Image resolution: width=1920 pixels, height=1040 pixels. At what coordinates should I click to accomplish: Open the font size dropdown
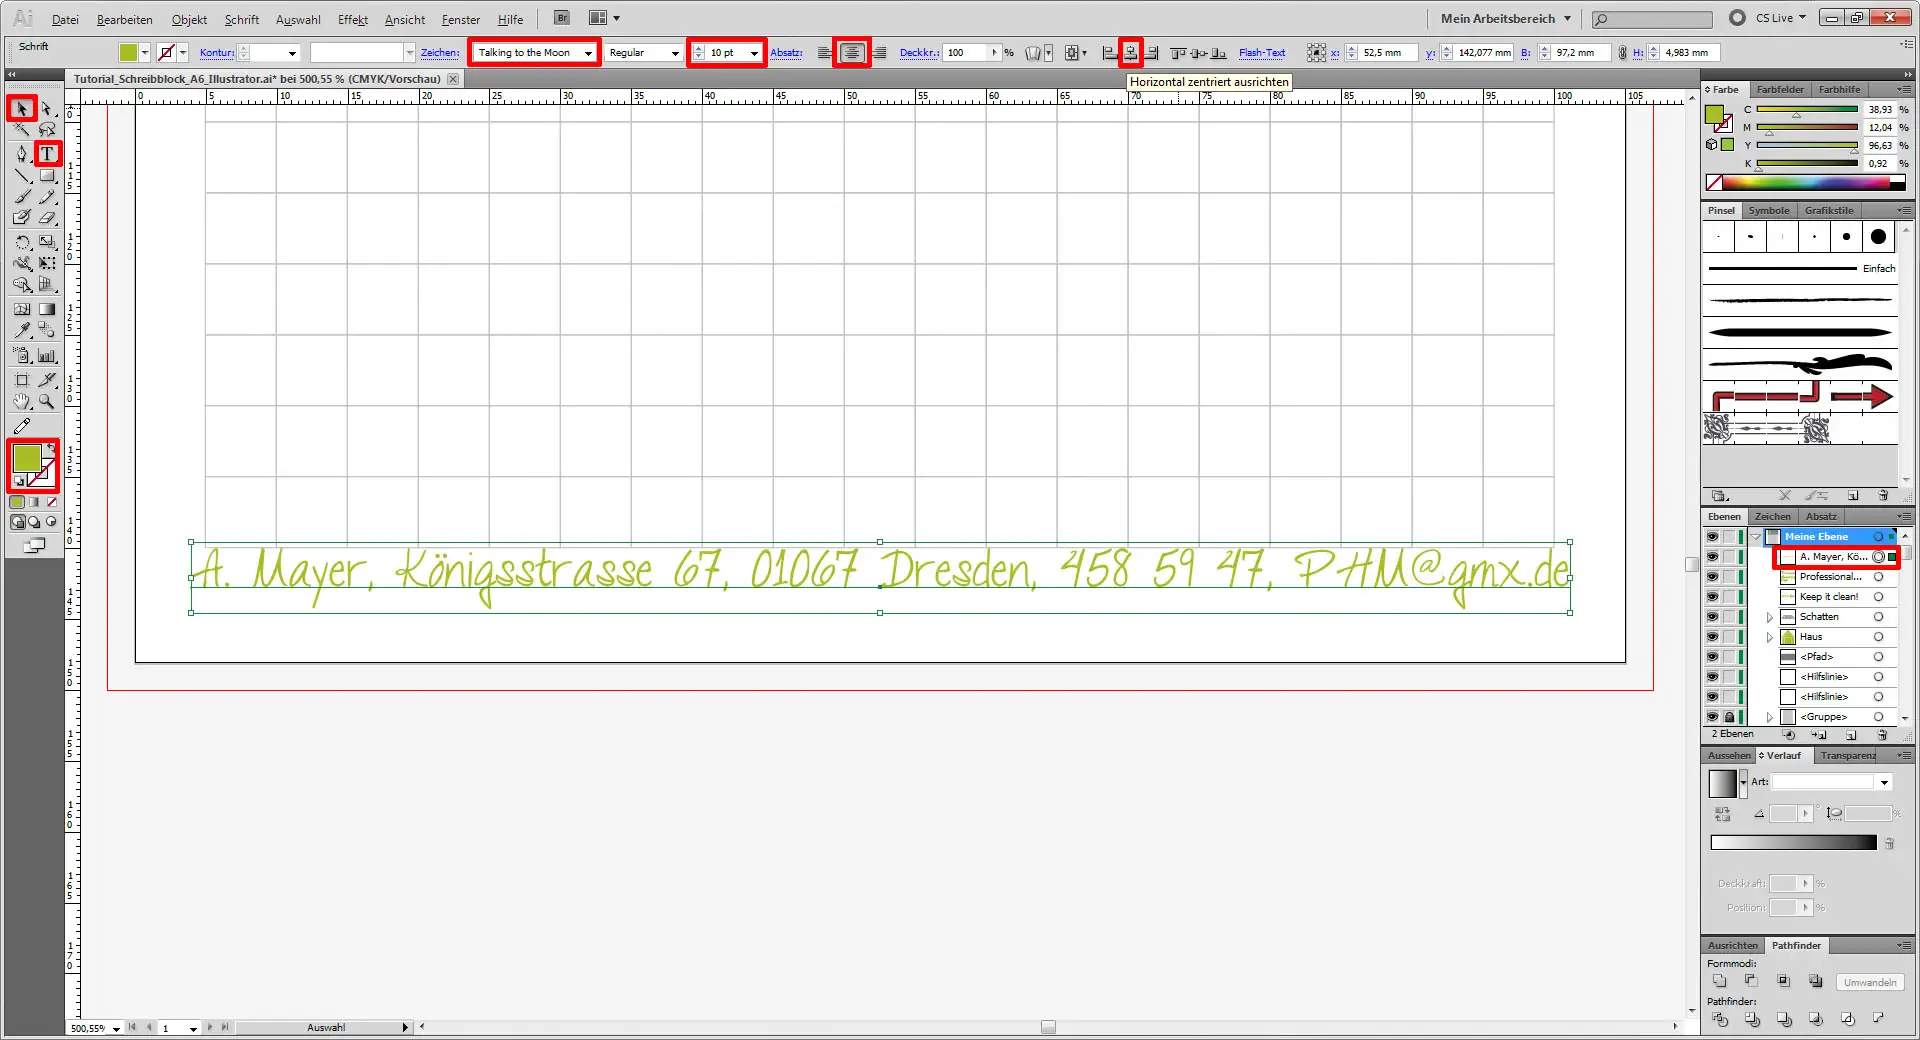pyautogui.click(x=754, y=53)
